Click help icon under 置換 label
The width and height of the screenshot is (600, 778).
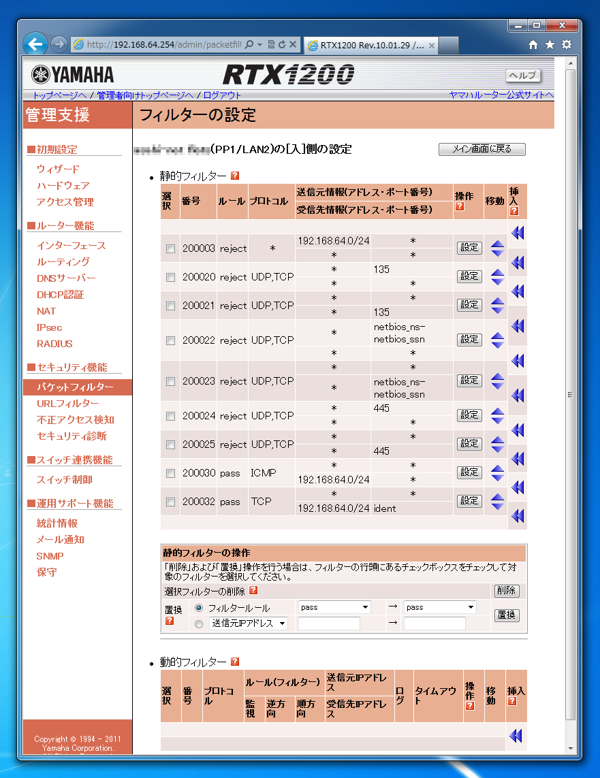tap(170, 621)
